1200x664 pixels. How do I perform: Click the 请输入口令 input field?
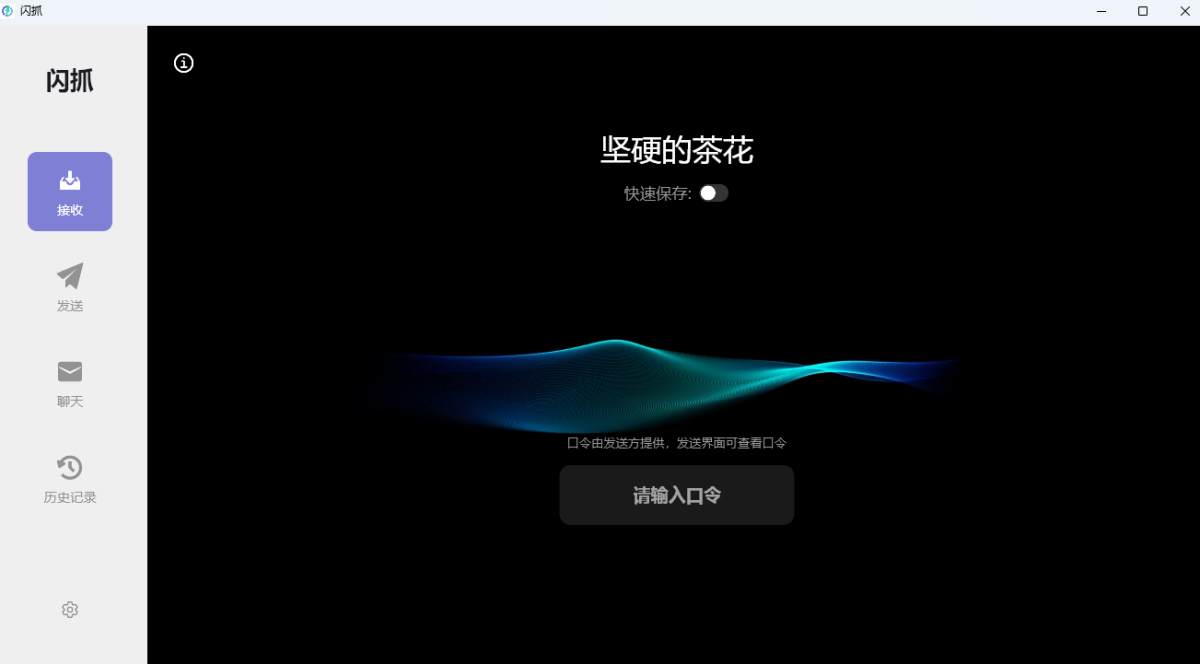(x=676, y=495)
